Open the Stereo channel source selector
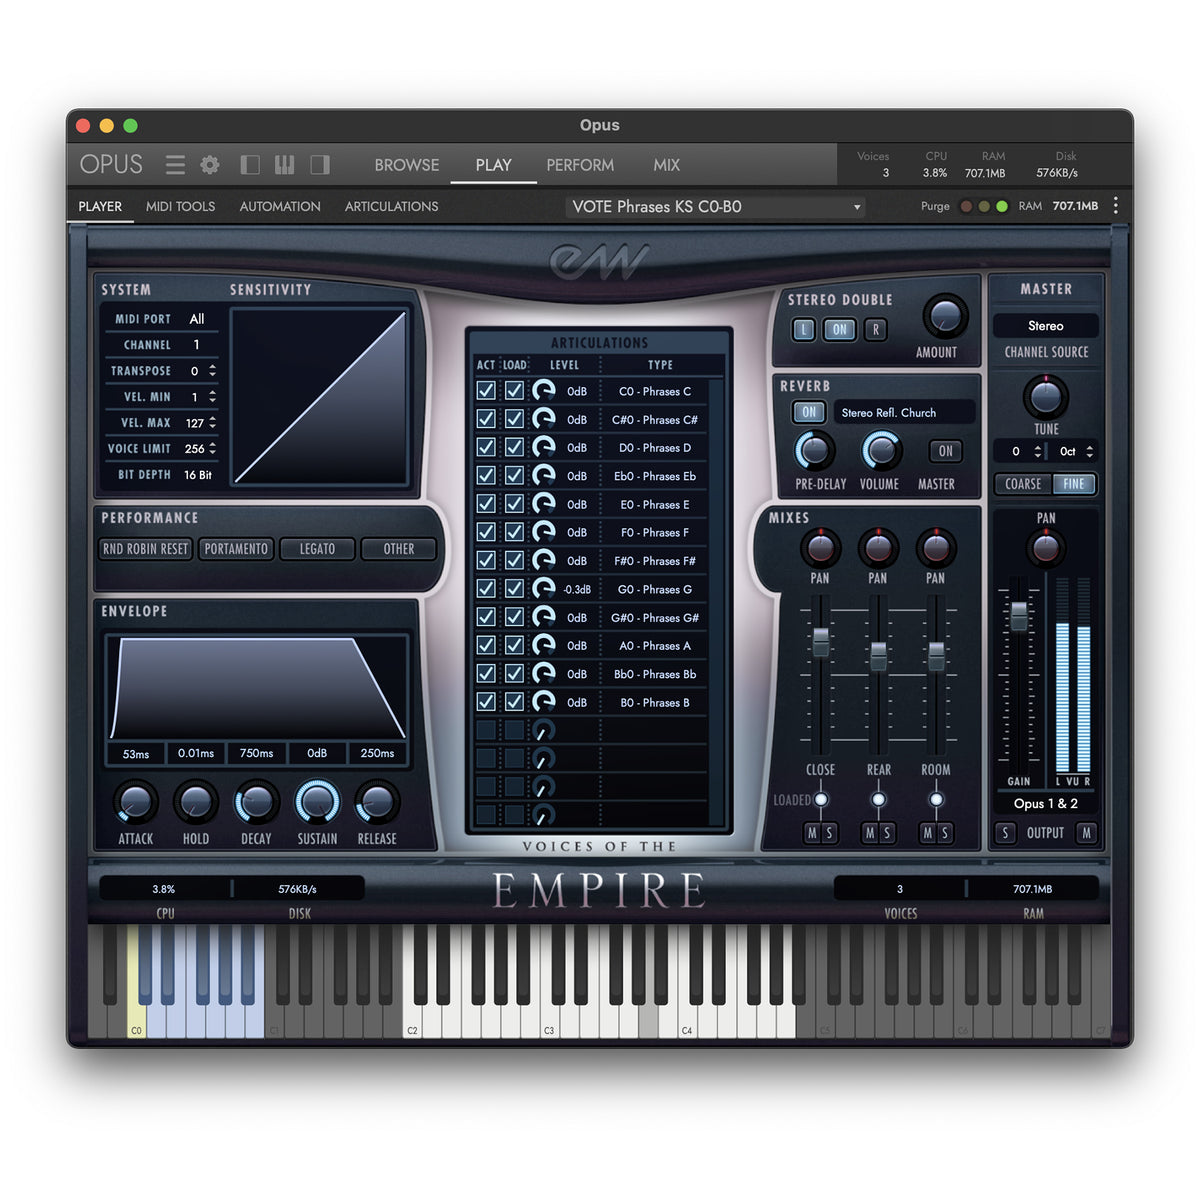This screenshot has width=1200, height=1200. (1045, 326)
